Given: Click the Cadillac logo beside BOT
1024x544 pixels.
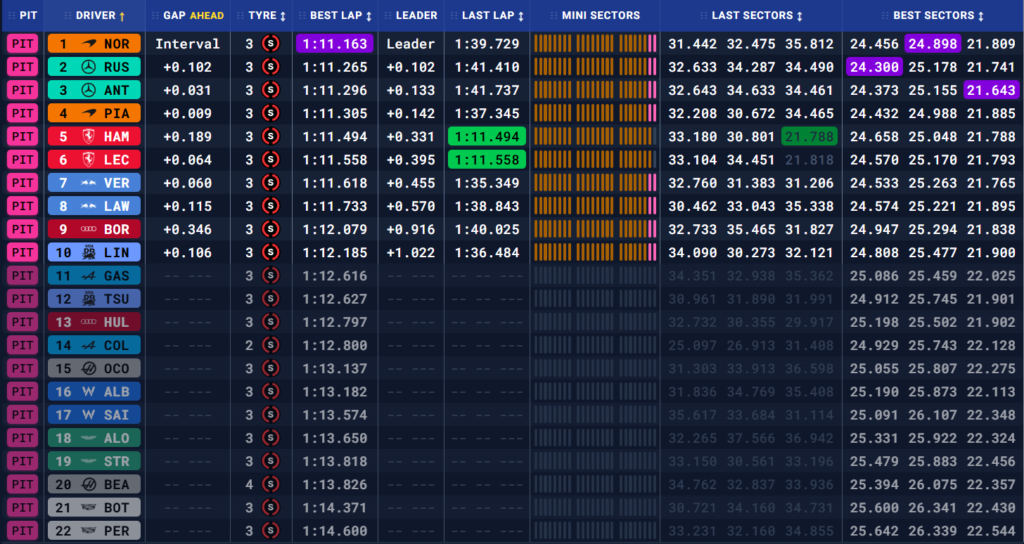Looking at the screenshot, I should coord(89,507).
